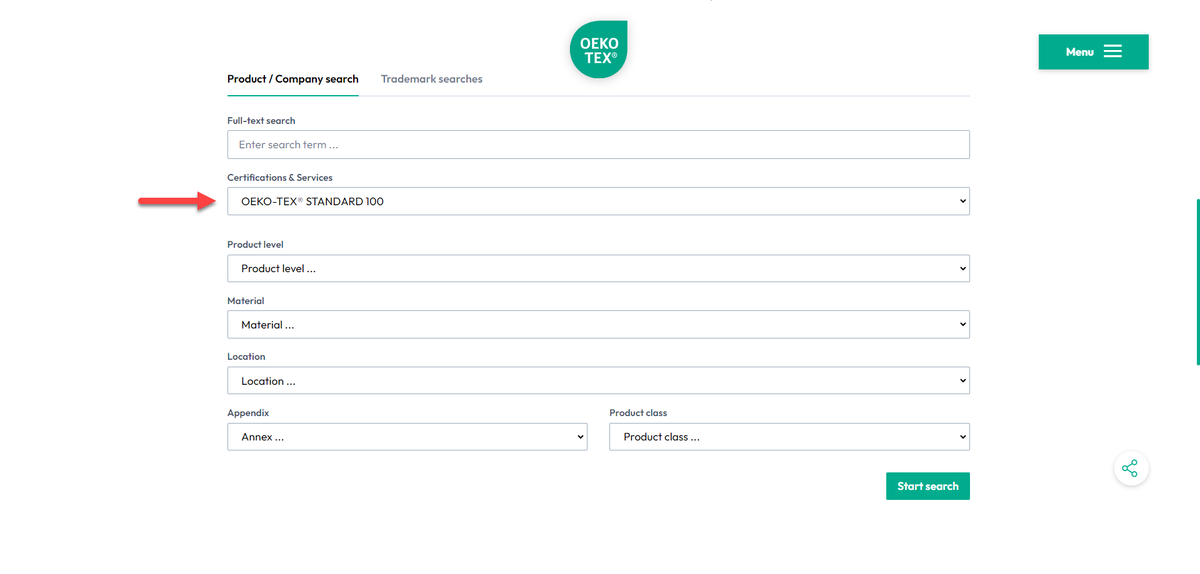The image size is (1200, 574).
Task: Switch to Product / Company search tab
Action: click(x=293, y=79)
